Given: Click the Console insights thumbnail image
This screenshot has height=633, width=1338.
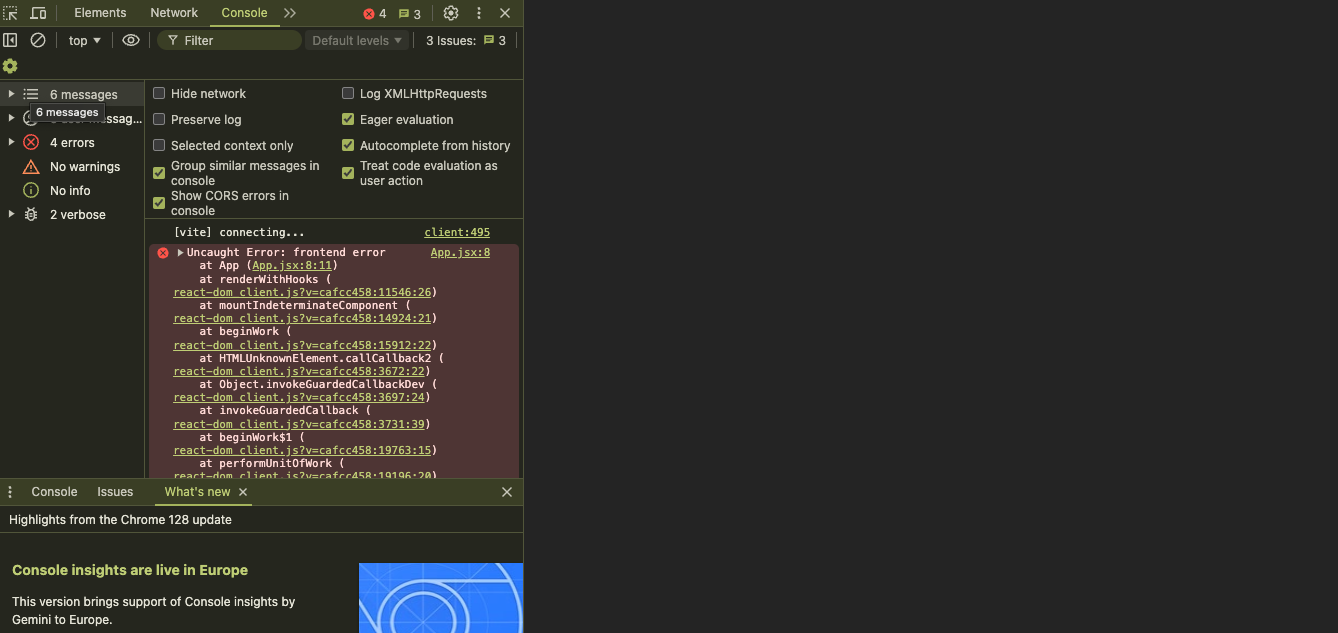Looking at the screenshot, I should (441, 598).
